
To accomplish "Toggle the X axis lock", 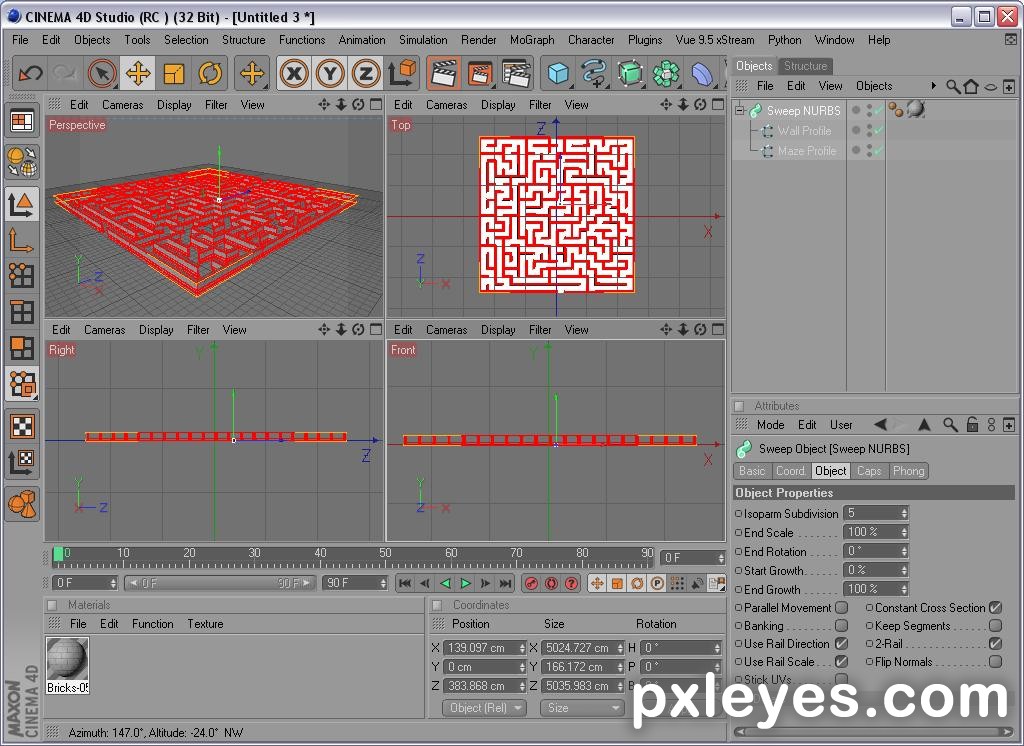I will pos(294,73).
